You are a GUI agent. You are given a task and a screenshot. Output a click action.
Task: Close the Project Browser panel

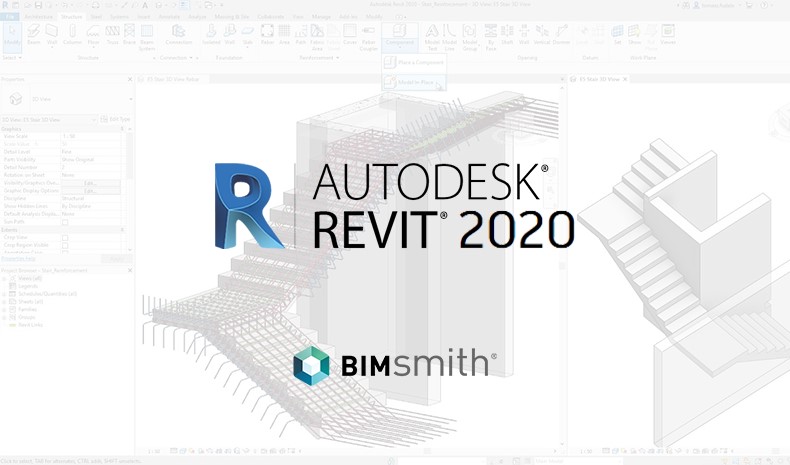(130, 271)
